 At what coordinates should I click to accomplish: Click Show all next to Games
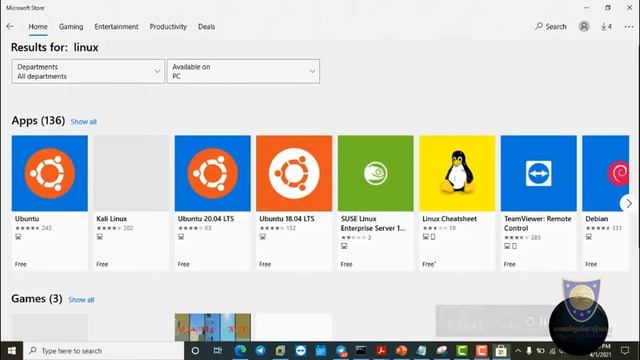coord(81,300)
